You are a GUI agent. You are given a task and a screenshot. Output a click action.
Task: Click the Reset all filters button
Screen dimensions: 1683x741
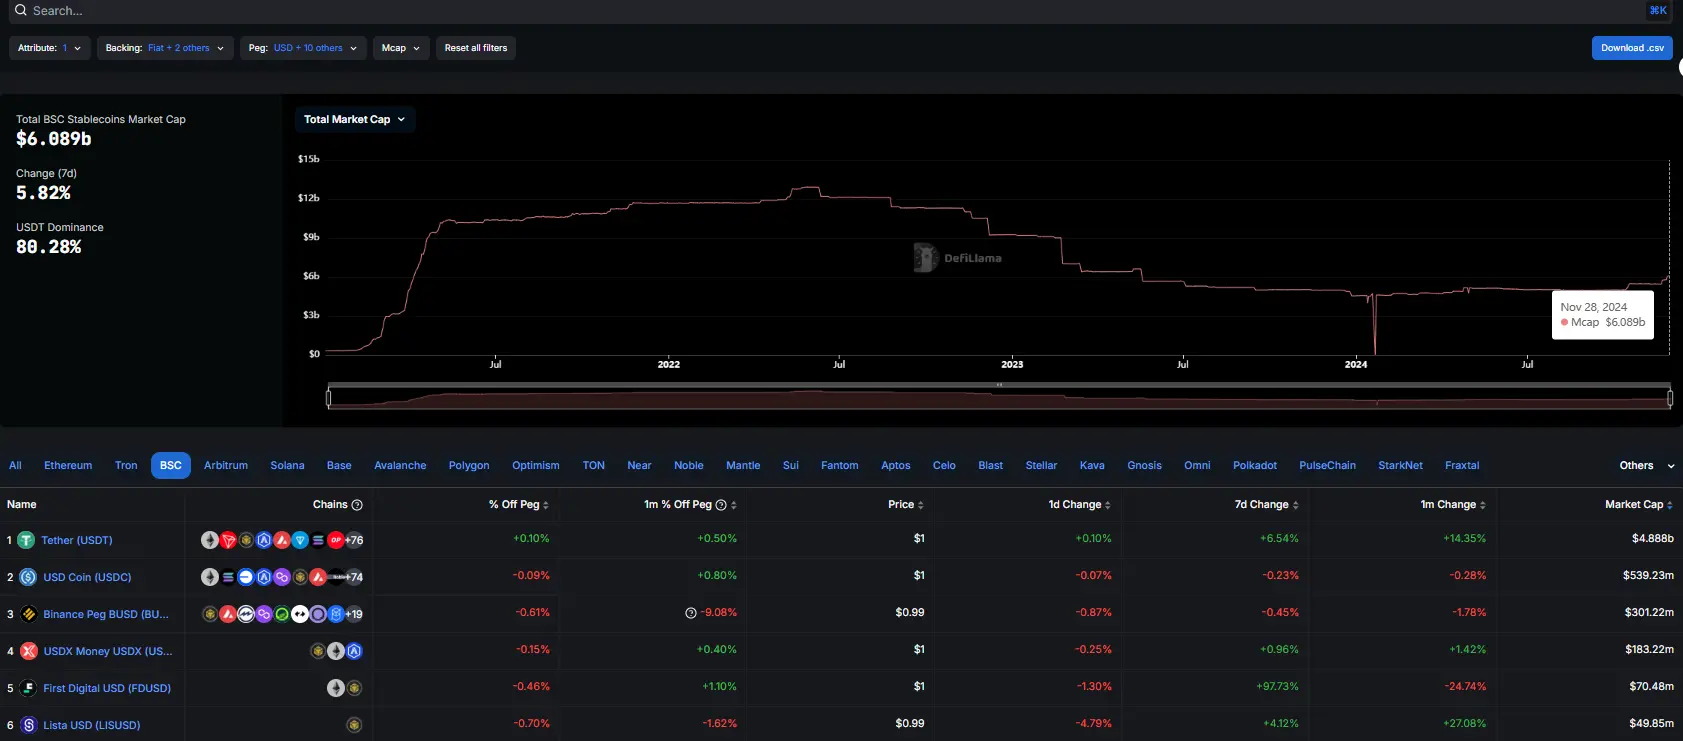point(476,48)
